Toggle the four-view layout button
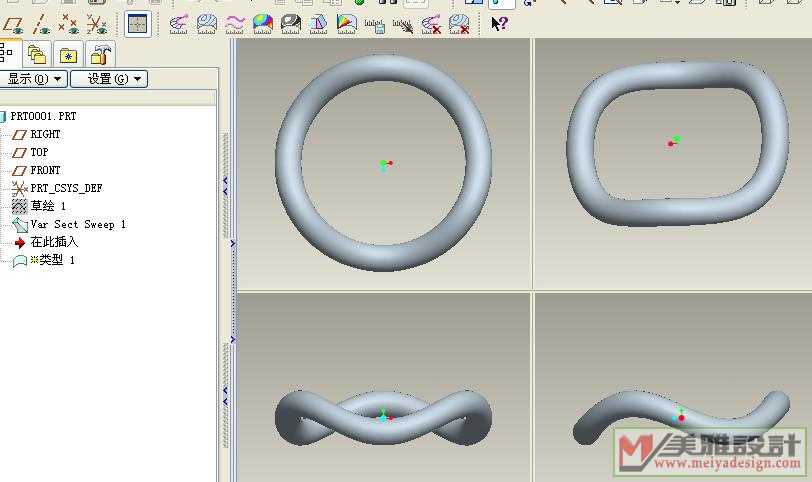812x482 pixels. coord(138,24)
